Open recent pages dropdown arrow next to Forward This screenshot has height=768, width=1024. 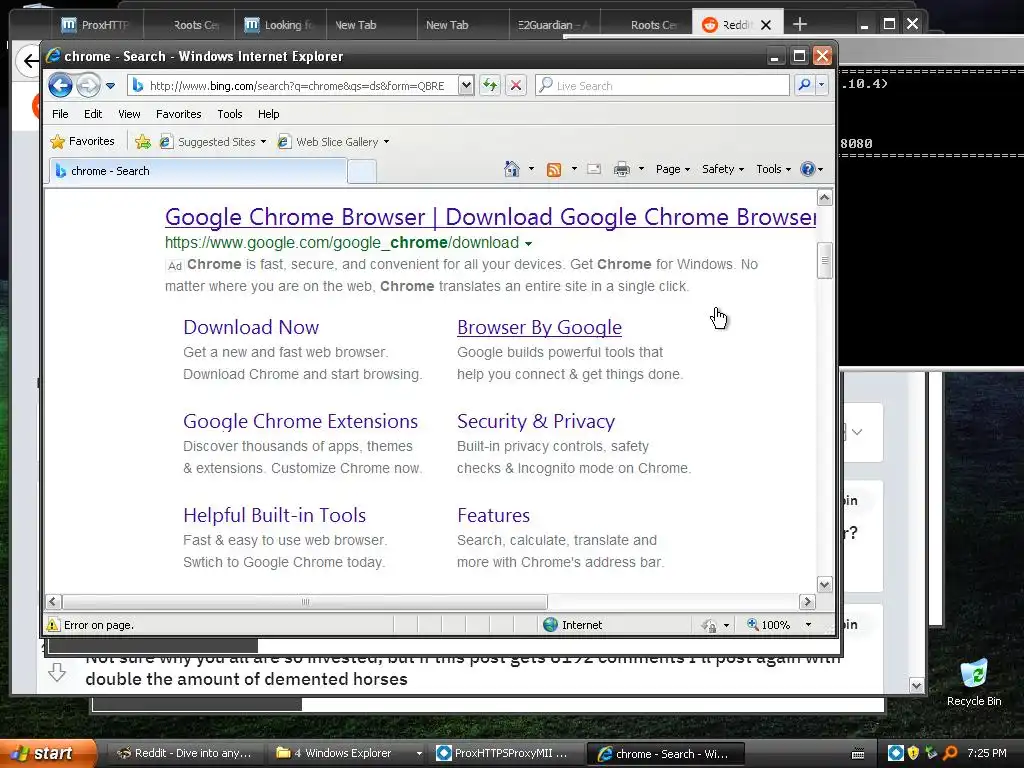(x=110, y=86)
